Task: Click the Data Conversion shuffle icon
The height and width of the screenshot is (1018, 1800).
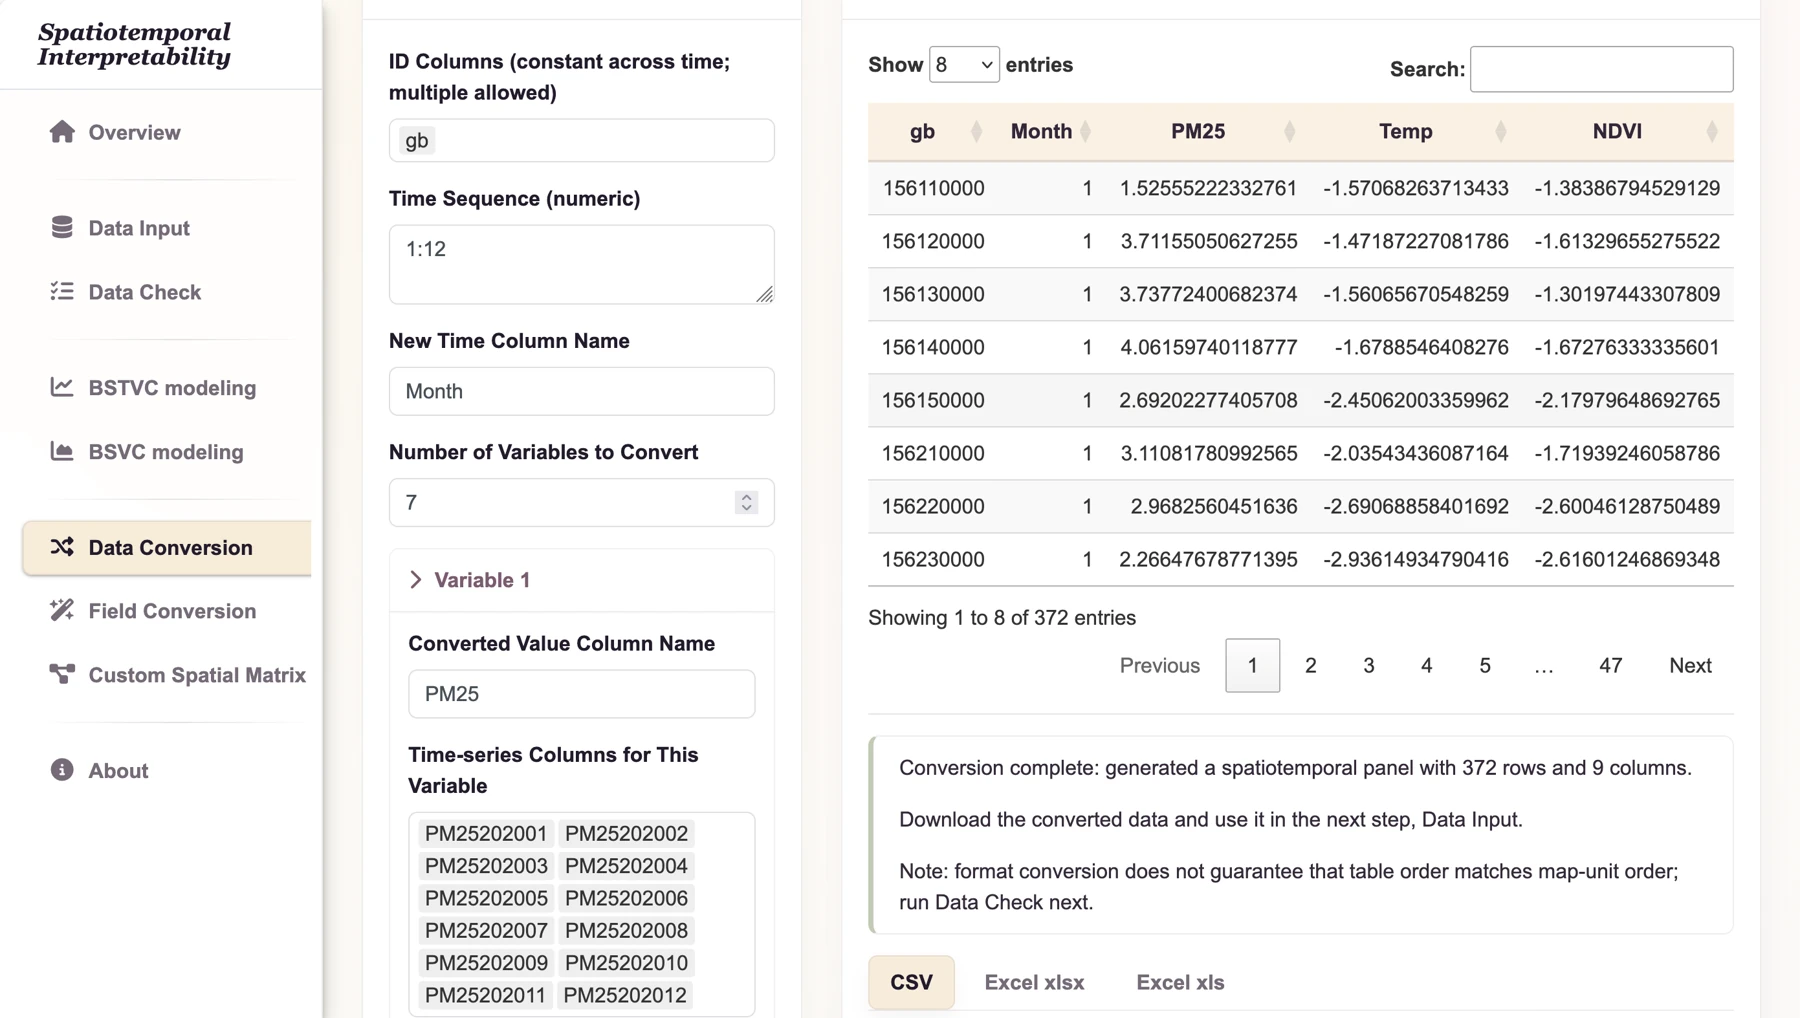Action: 62,547
